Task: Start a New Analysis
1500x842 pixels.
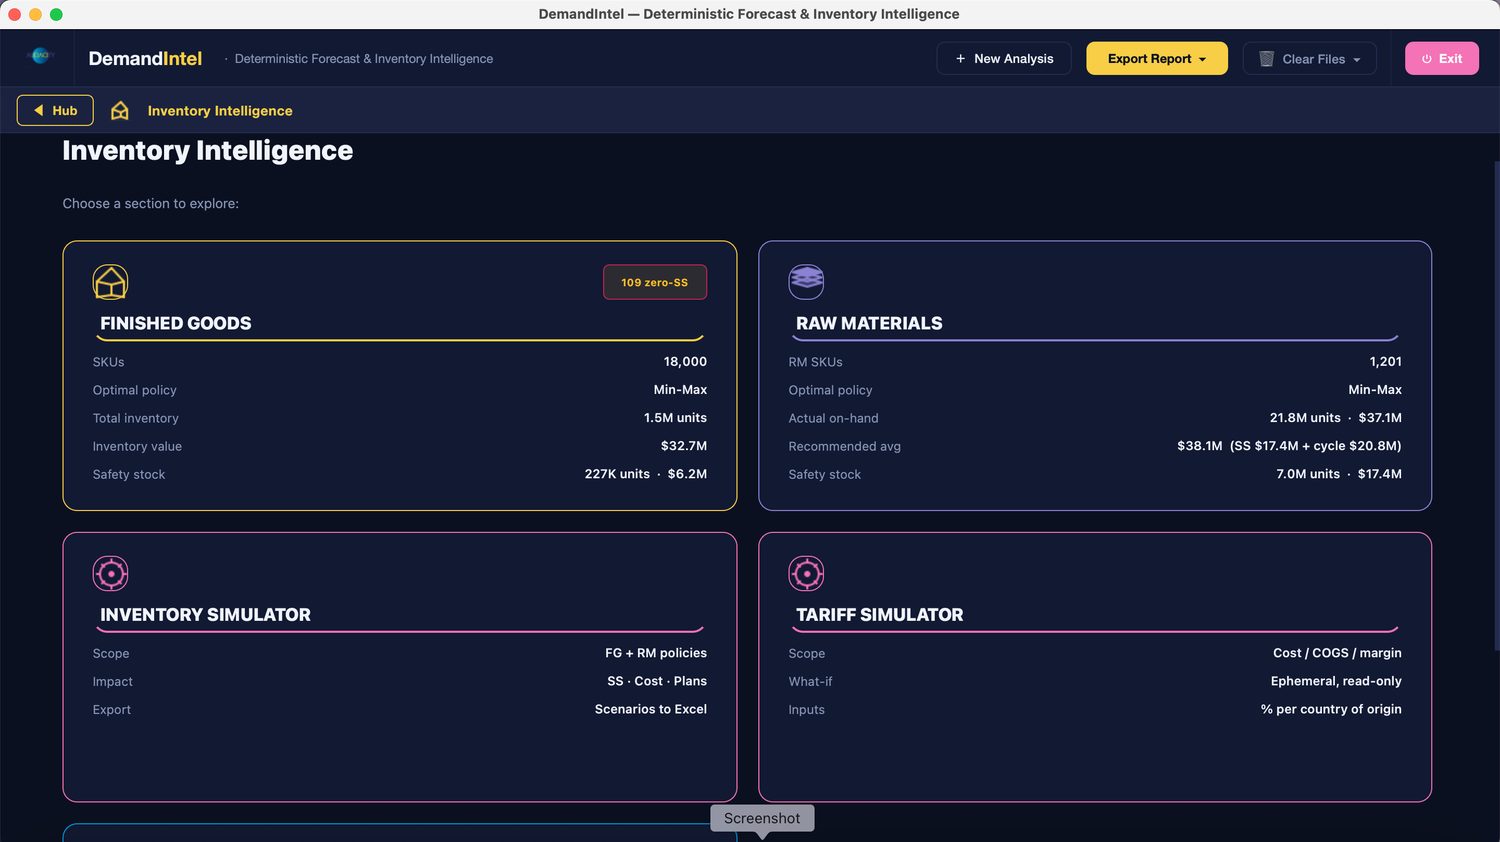Action: 1003,58
